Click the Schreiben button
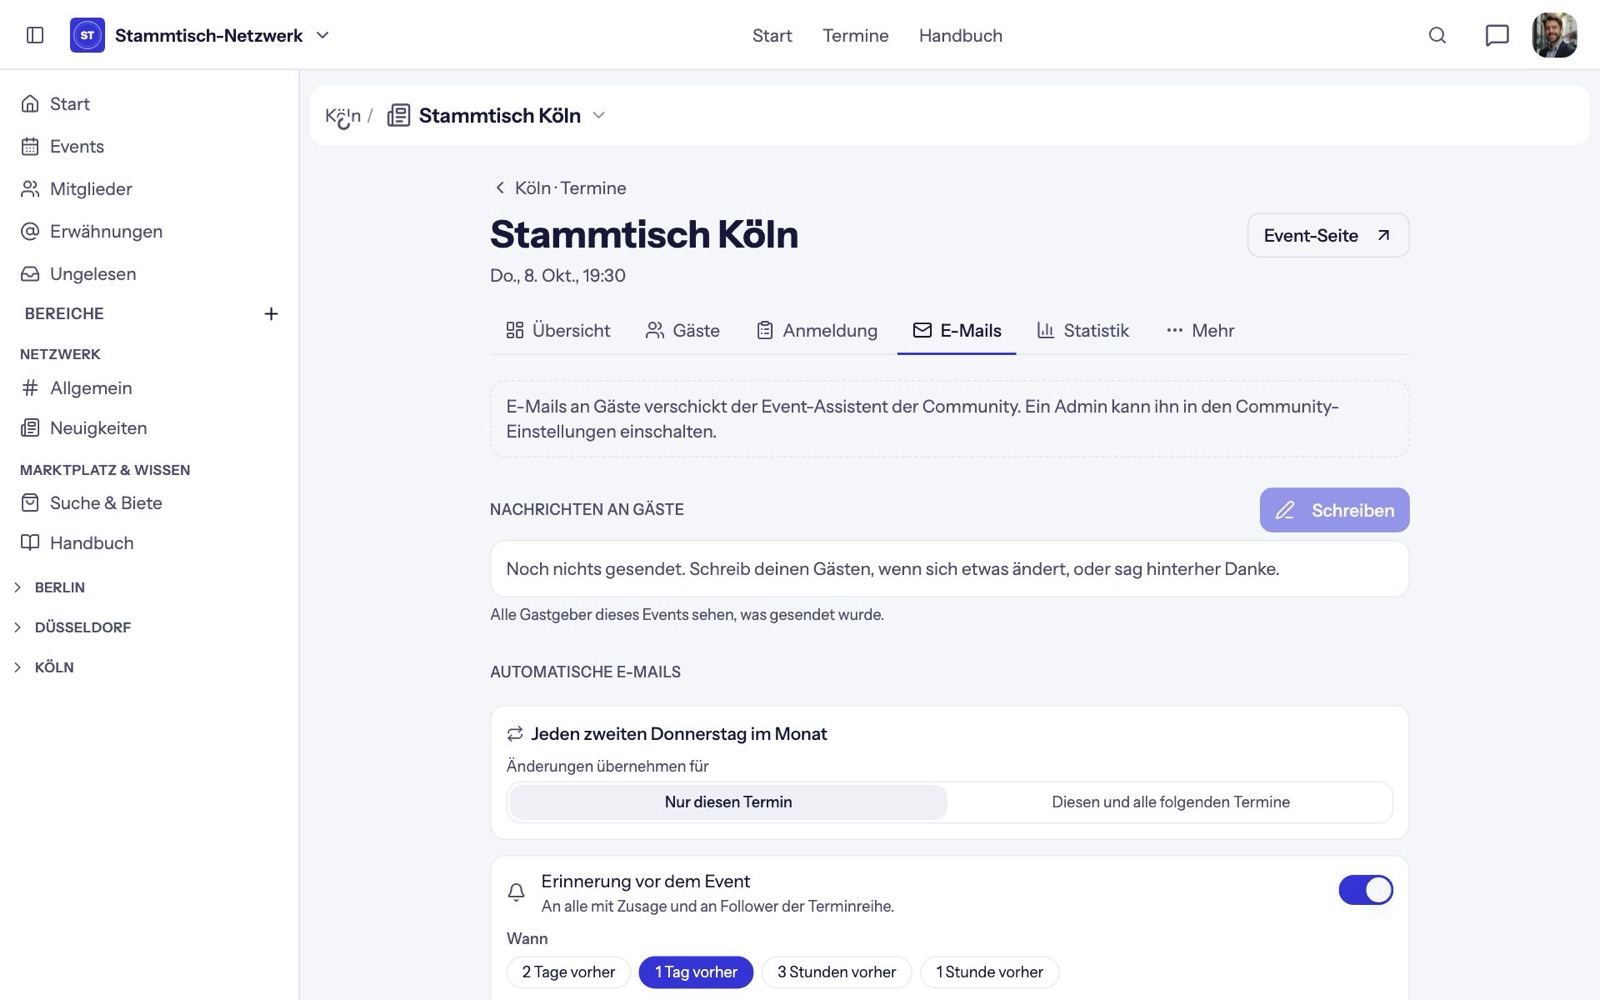 (1335, 510)
